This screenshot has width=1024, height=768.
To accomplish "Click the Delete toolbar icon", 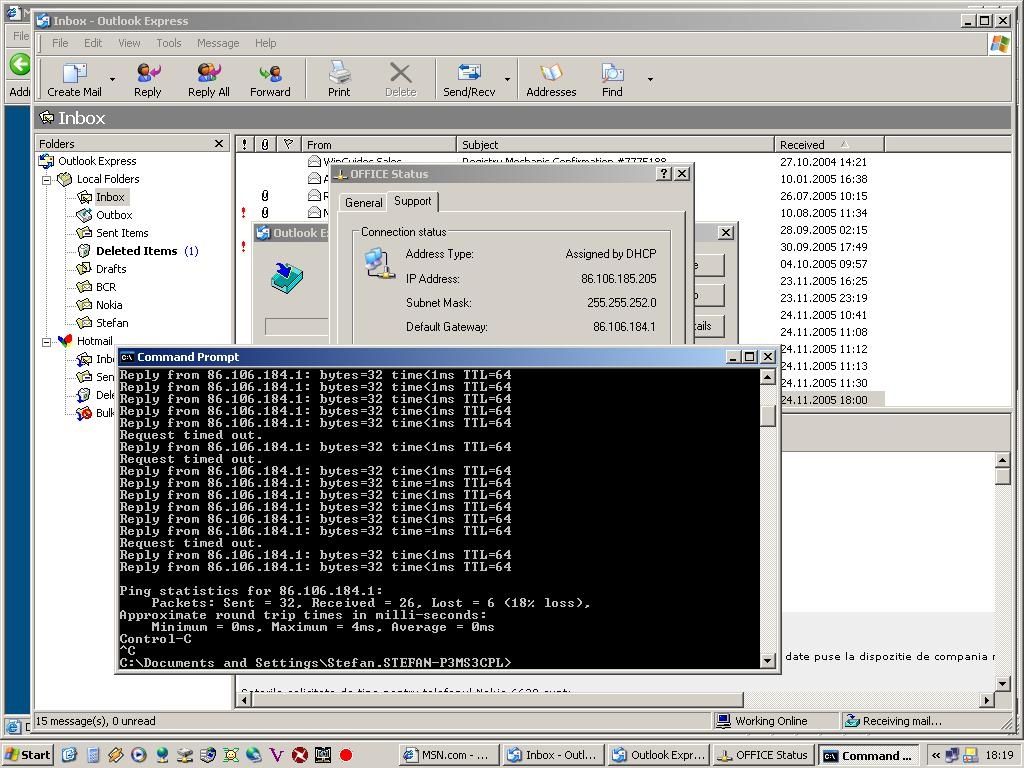I will click(400, 79).
